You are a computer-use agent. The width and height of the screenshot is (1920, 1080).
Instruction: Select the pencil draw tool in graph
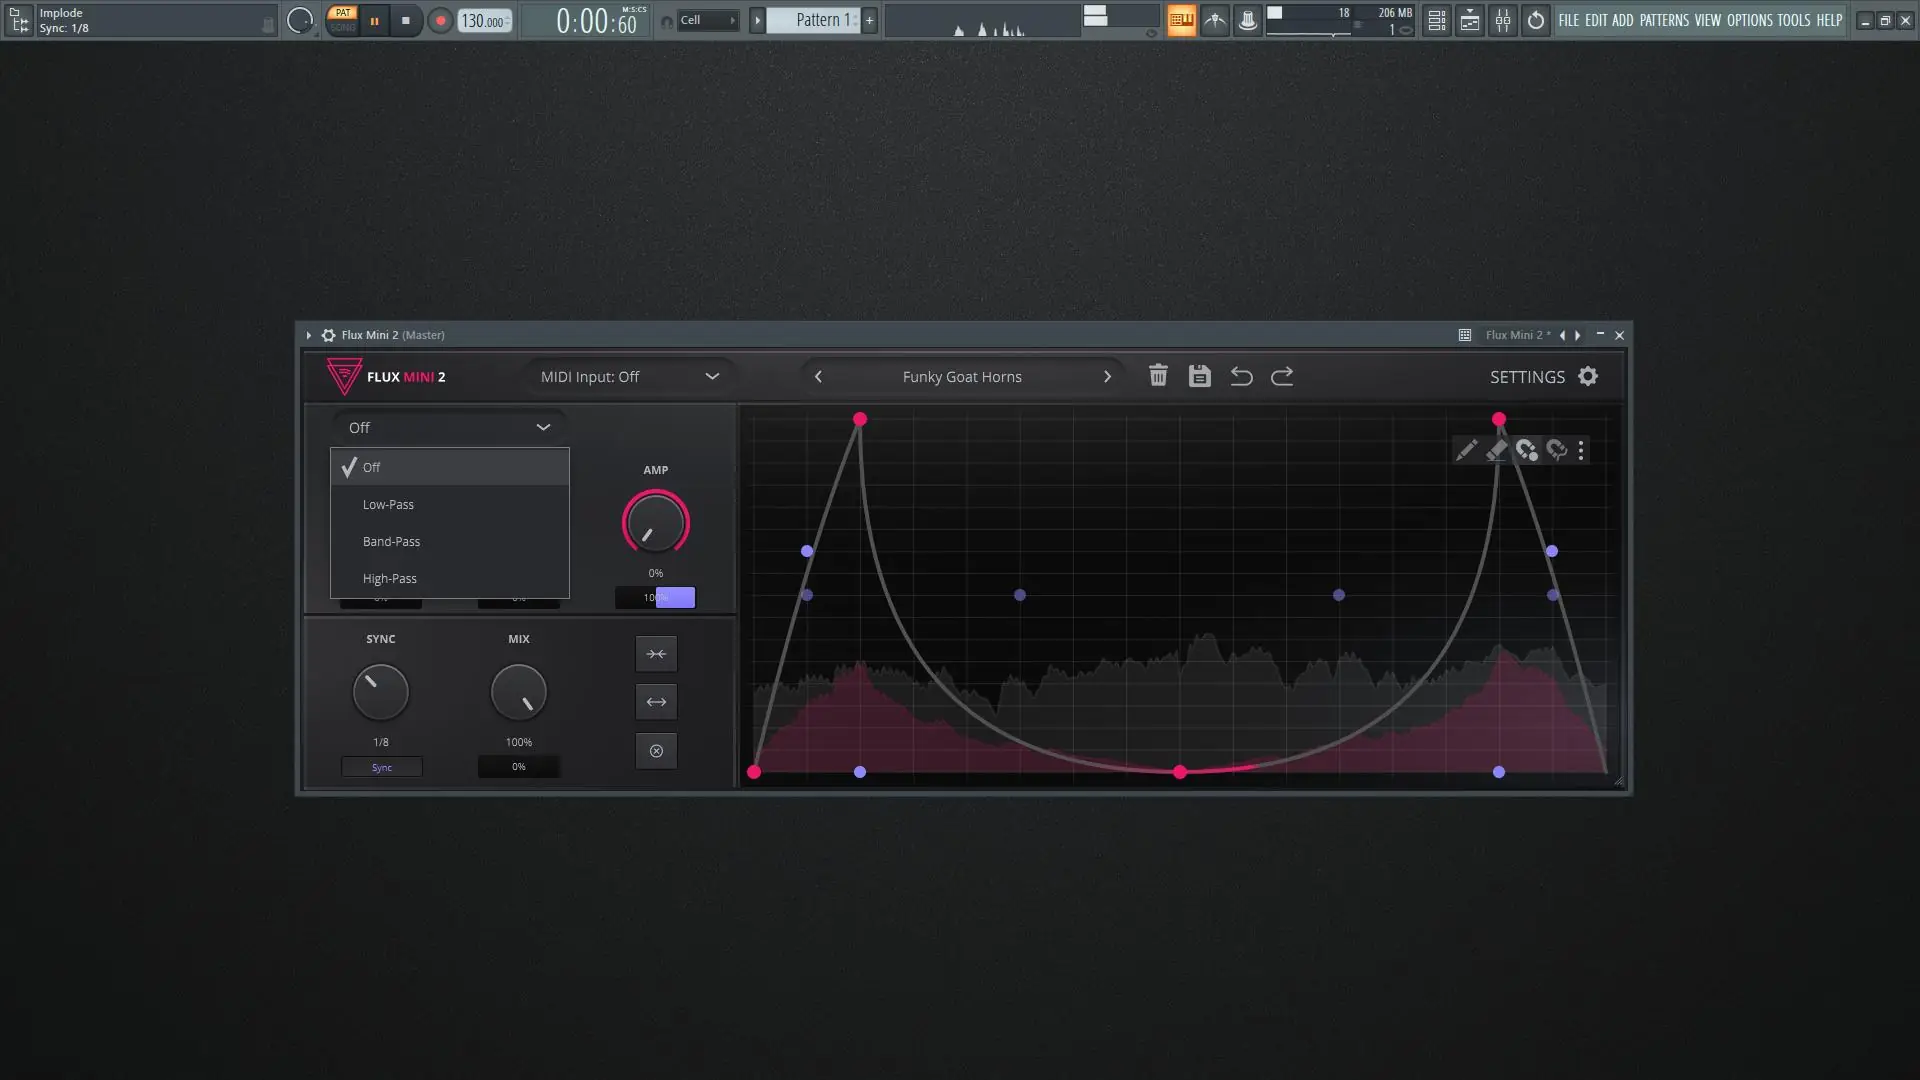pos(1466,450)
